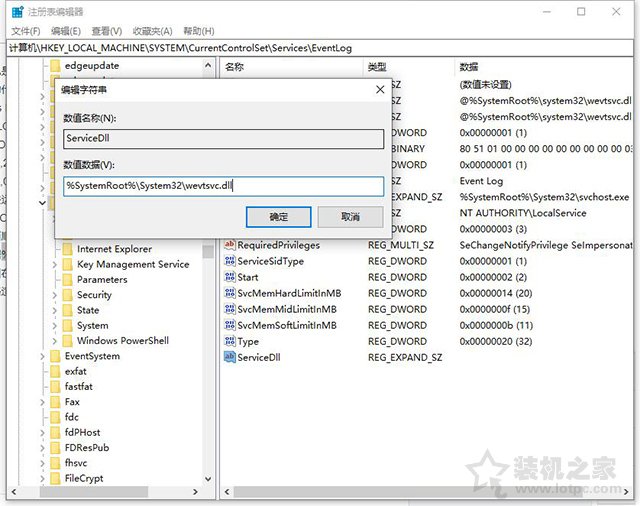640x506 pixels.
Task: Select the Windows PowerShell folder icon
Action: click(x=68, y=341)
